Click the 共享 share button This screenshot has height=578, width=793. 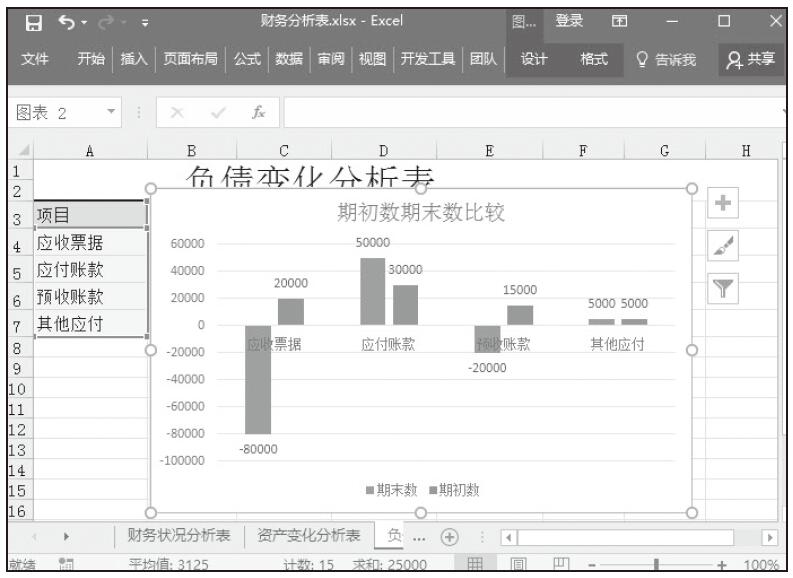click(x=752, y=60)
